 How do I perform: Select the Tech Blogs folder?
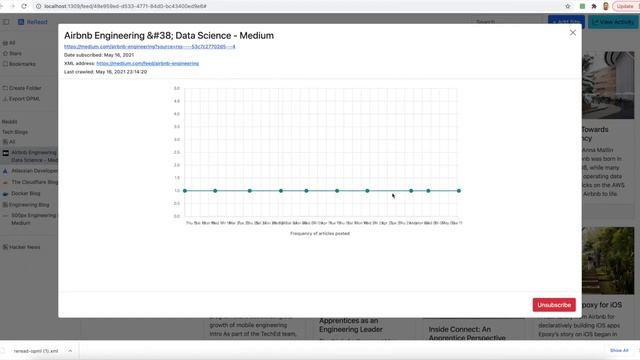tap(15, 132)
